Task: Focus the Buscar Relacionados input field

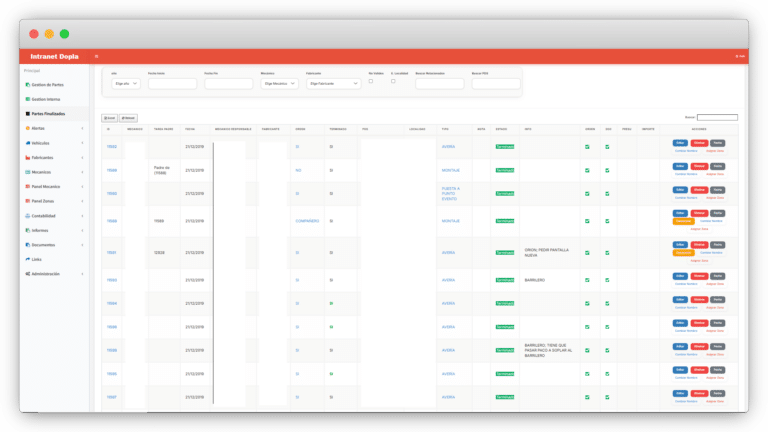Action: click(440, 84)
